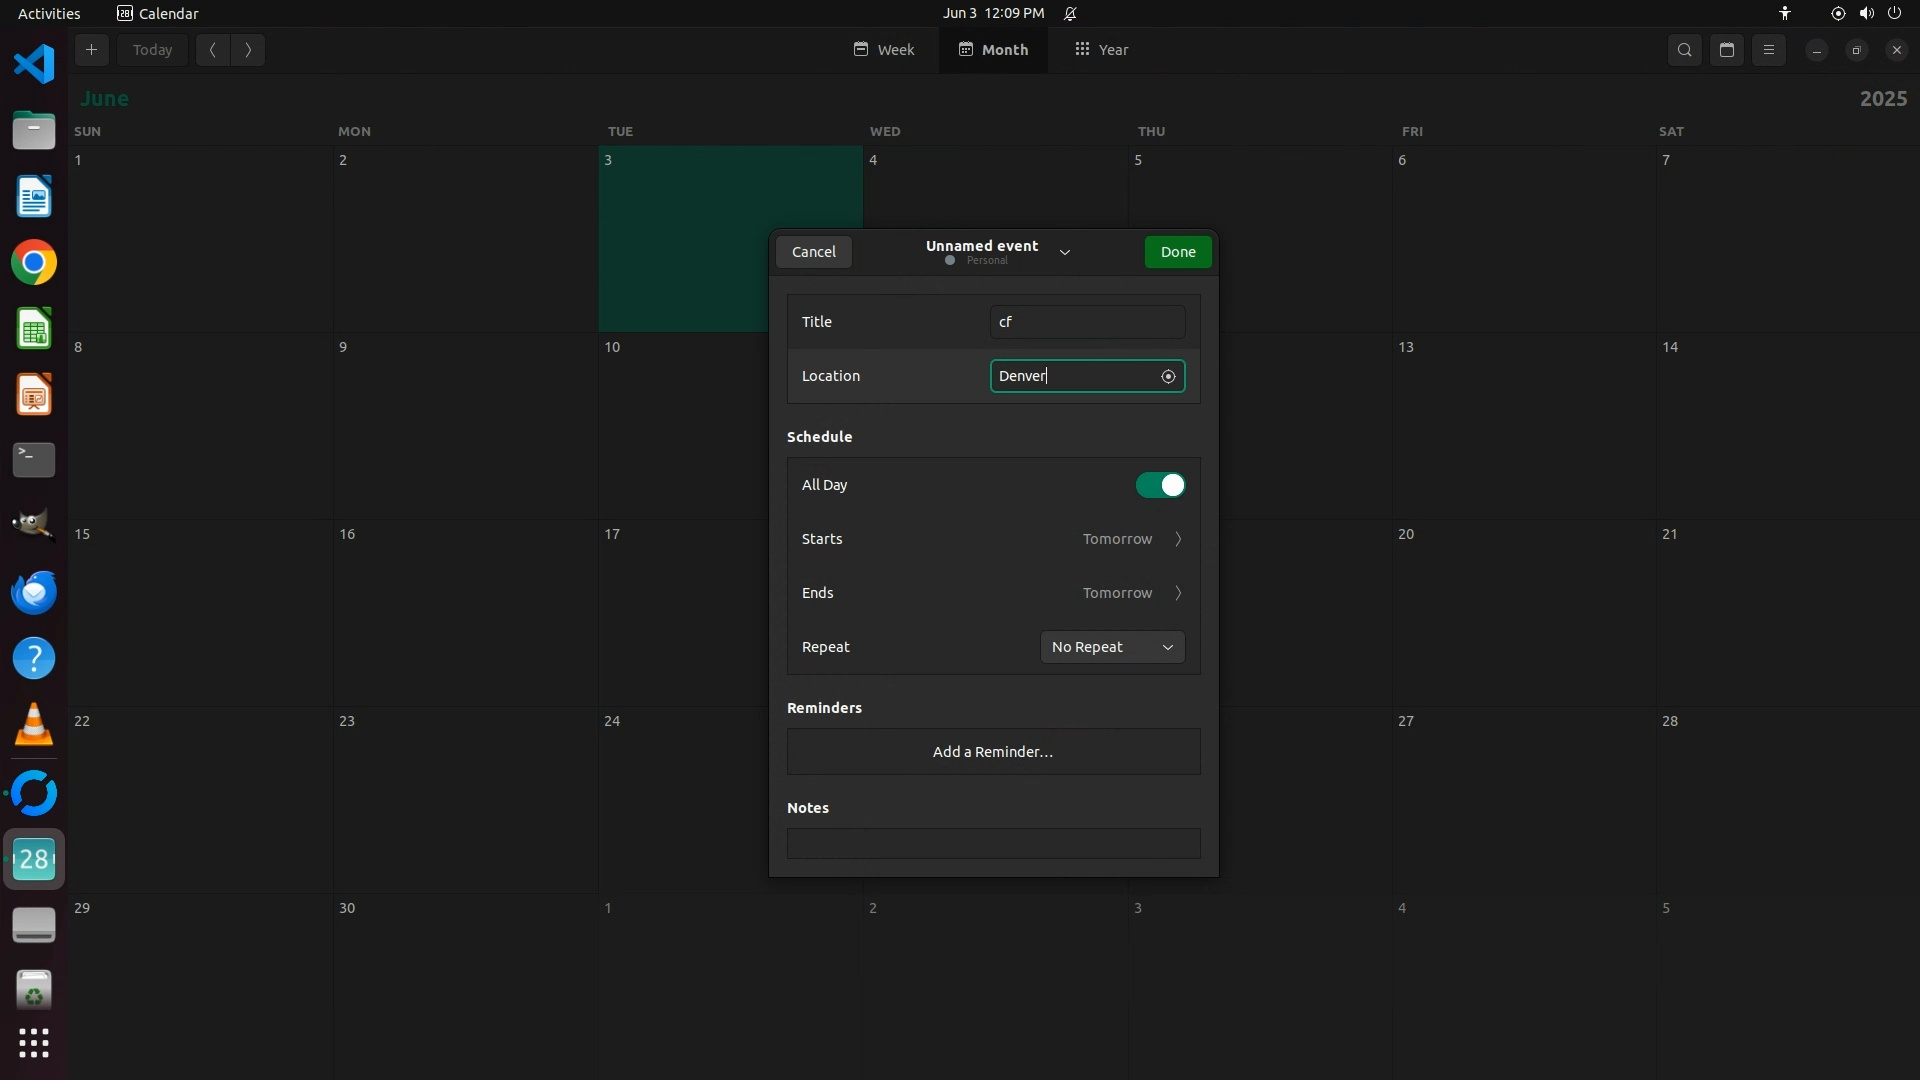Expand the Ends date row

[1132, 593]
